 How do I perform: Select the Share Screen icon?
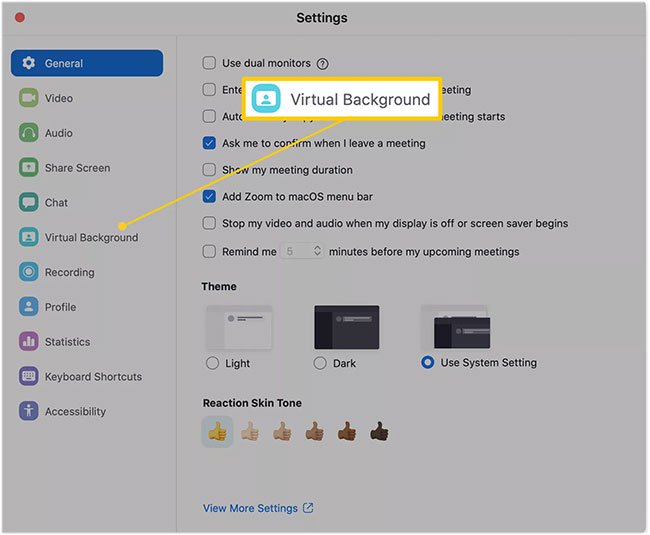[28, 168]
